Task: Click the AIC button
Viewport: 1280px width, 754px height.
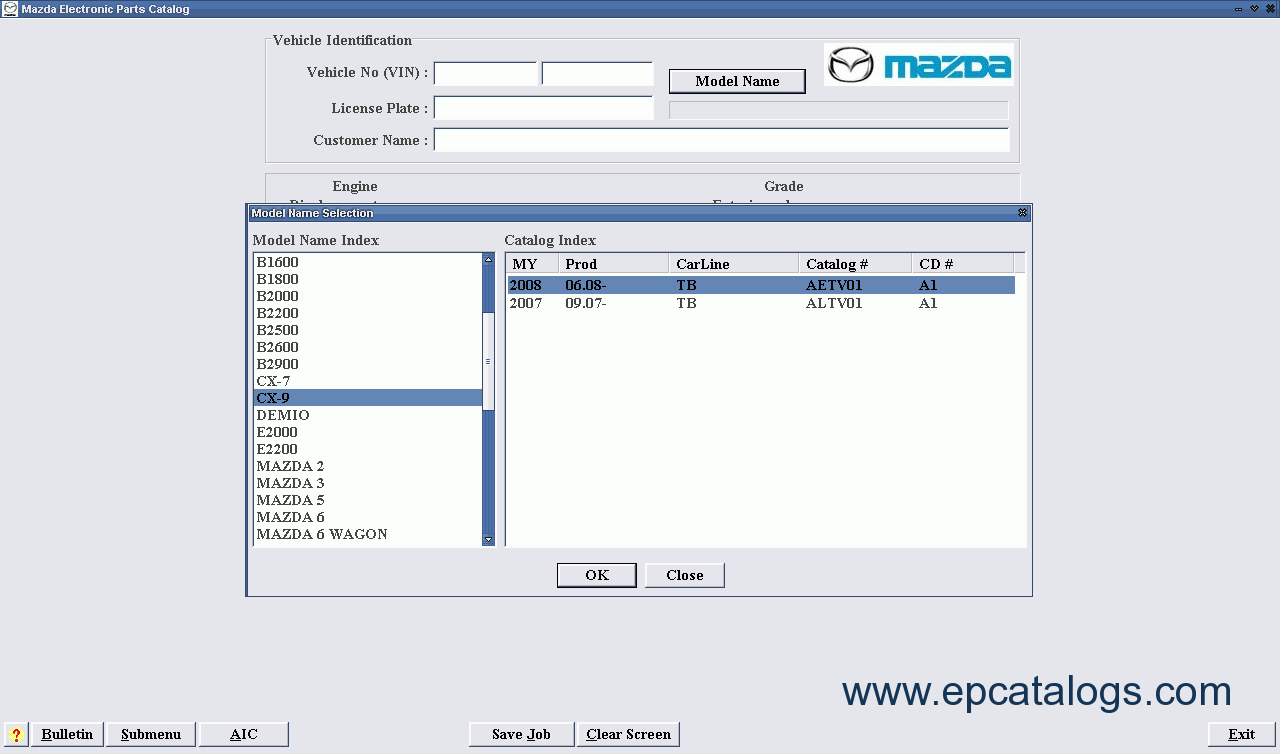Action: (x=244, y=734)
